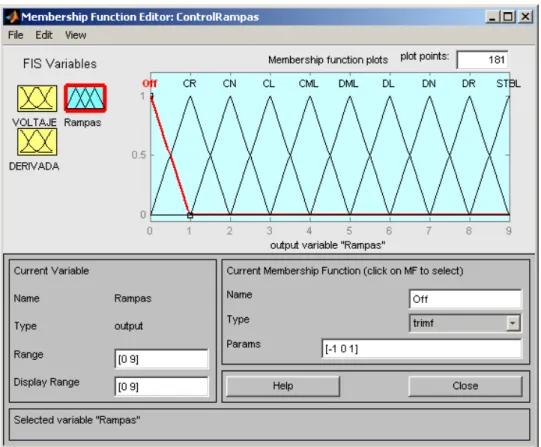Click the VOLTAJE label text
This screenshot has width=541, height=447.
pos(34,122)
